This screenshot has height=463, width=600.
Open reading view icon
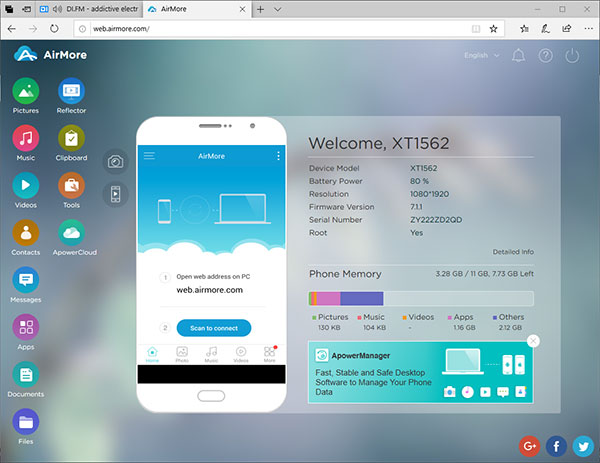point(476,29)
